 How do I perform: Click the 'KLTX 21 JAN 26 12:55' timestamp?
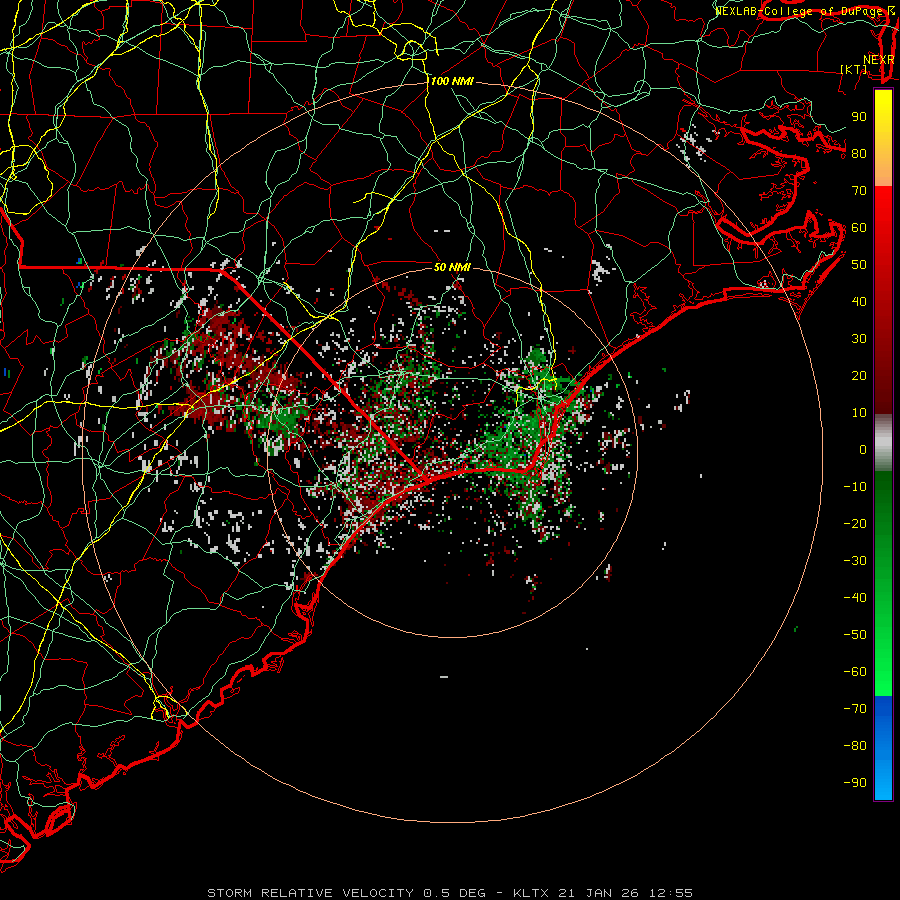click(x=603, y=893)
